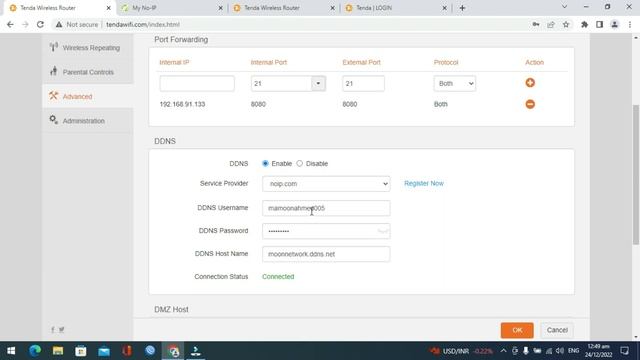Expand the Internal Port dropdown arrow
Screen dimensions: 640x360
pos(318,83)
